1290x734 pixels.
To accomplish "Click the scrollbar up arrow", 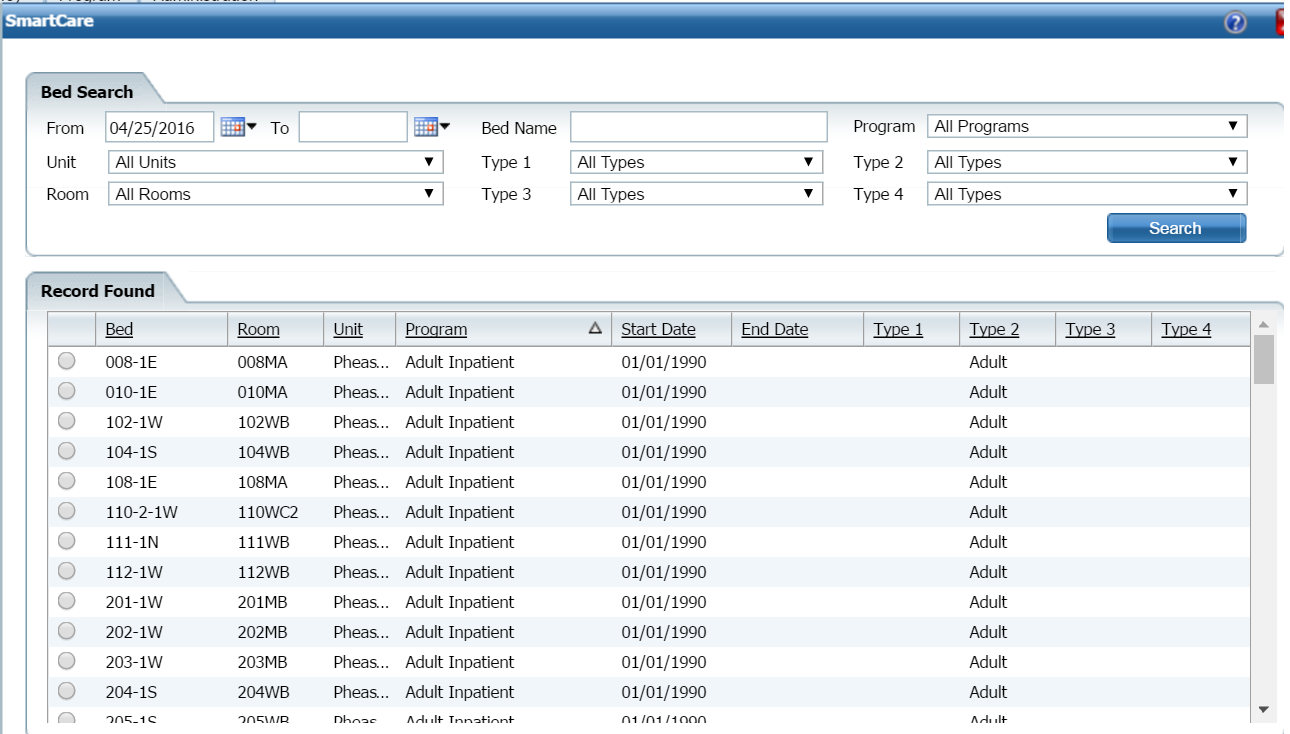I will point(1263,325).
